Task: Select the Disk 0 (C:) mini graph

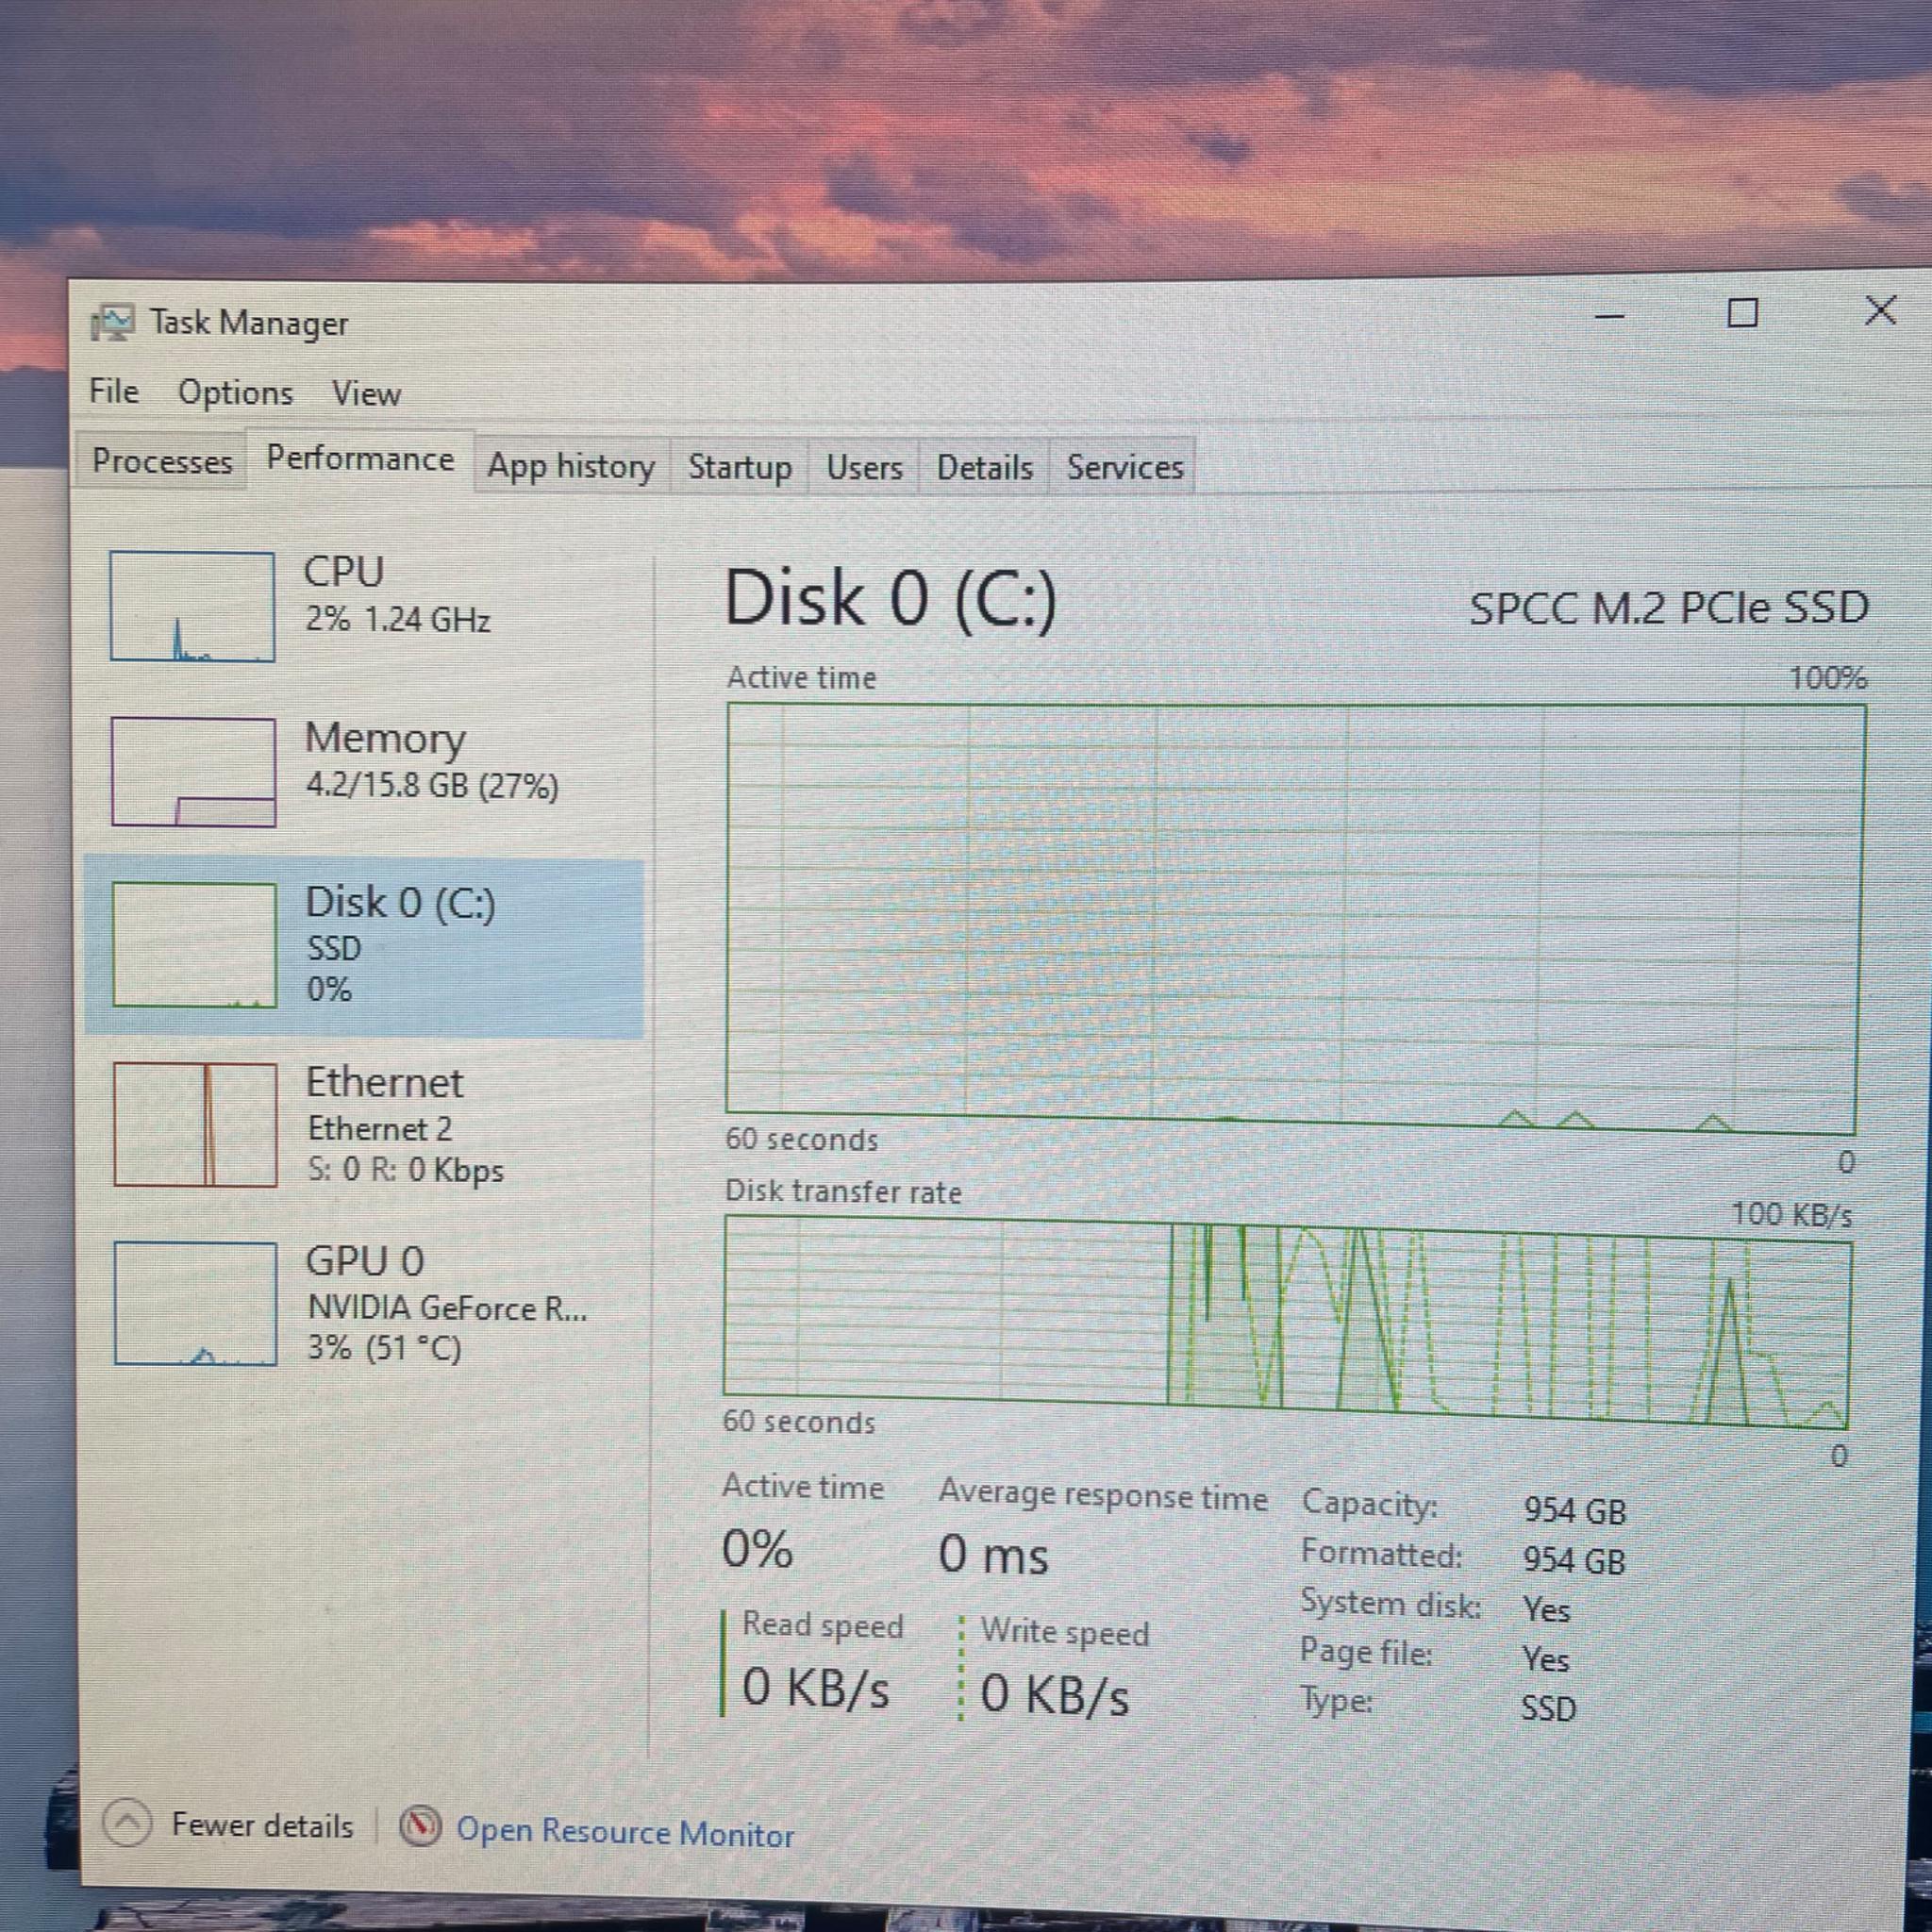Action: pyautogui.click(x=195, y=944)
